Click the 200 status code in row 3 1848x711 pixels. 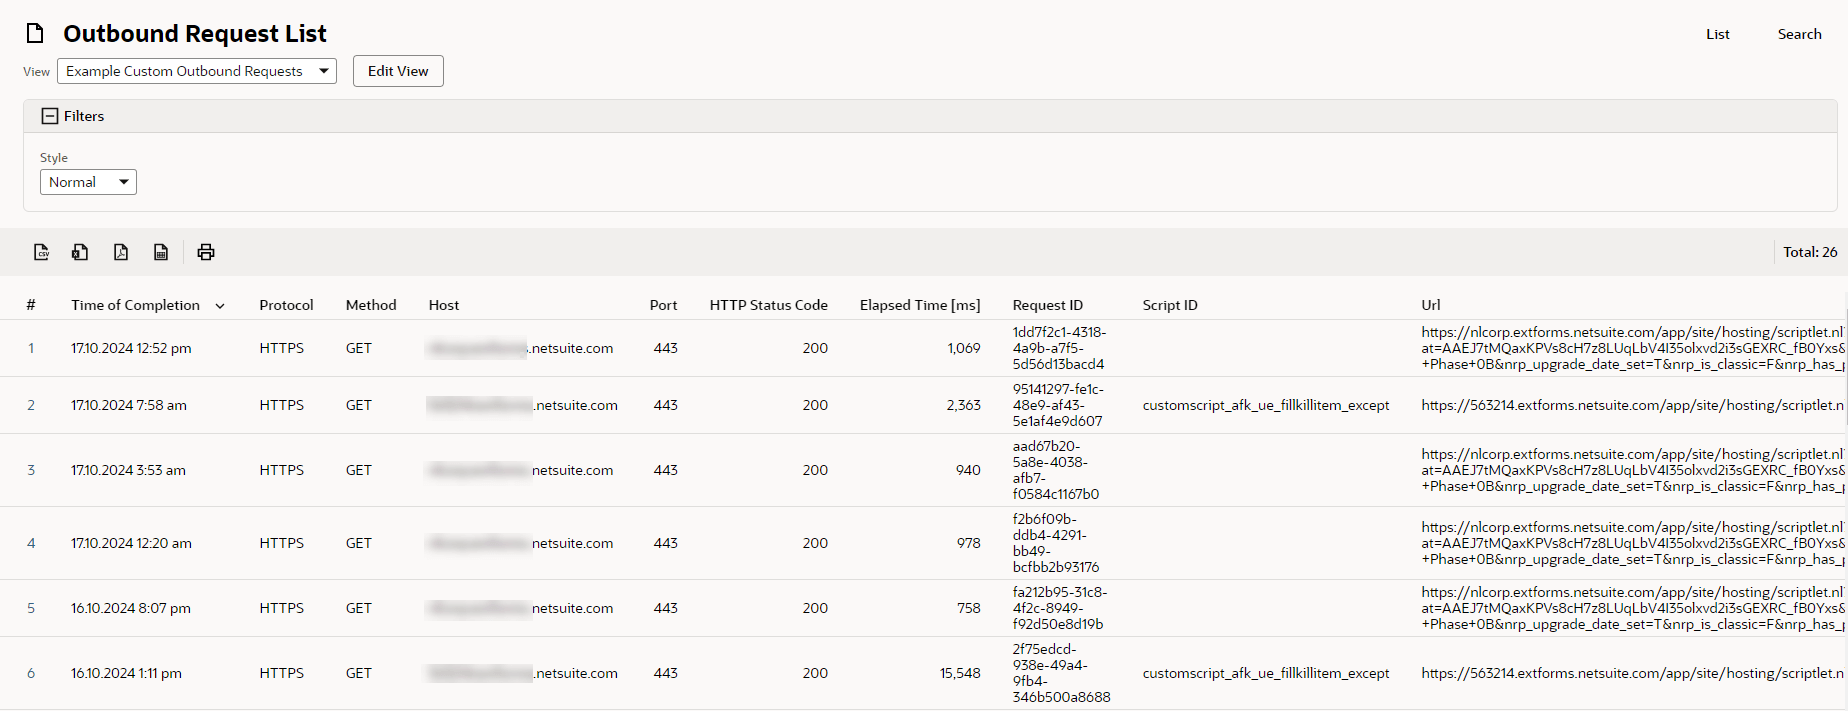(x=815, y=470)
